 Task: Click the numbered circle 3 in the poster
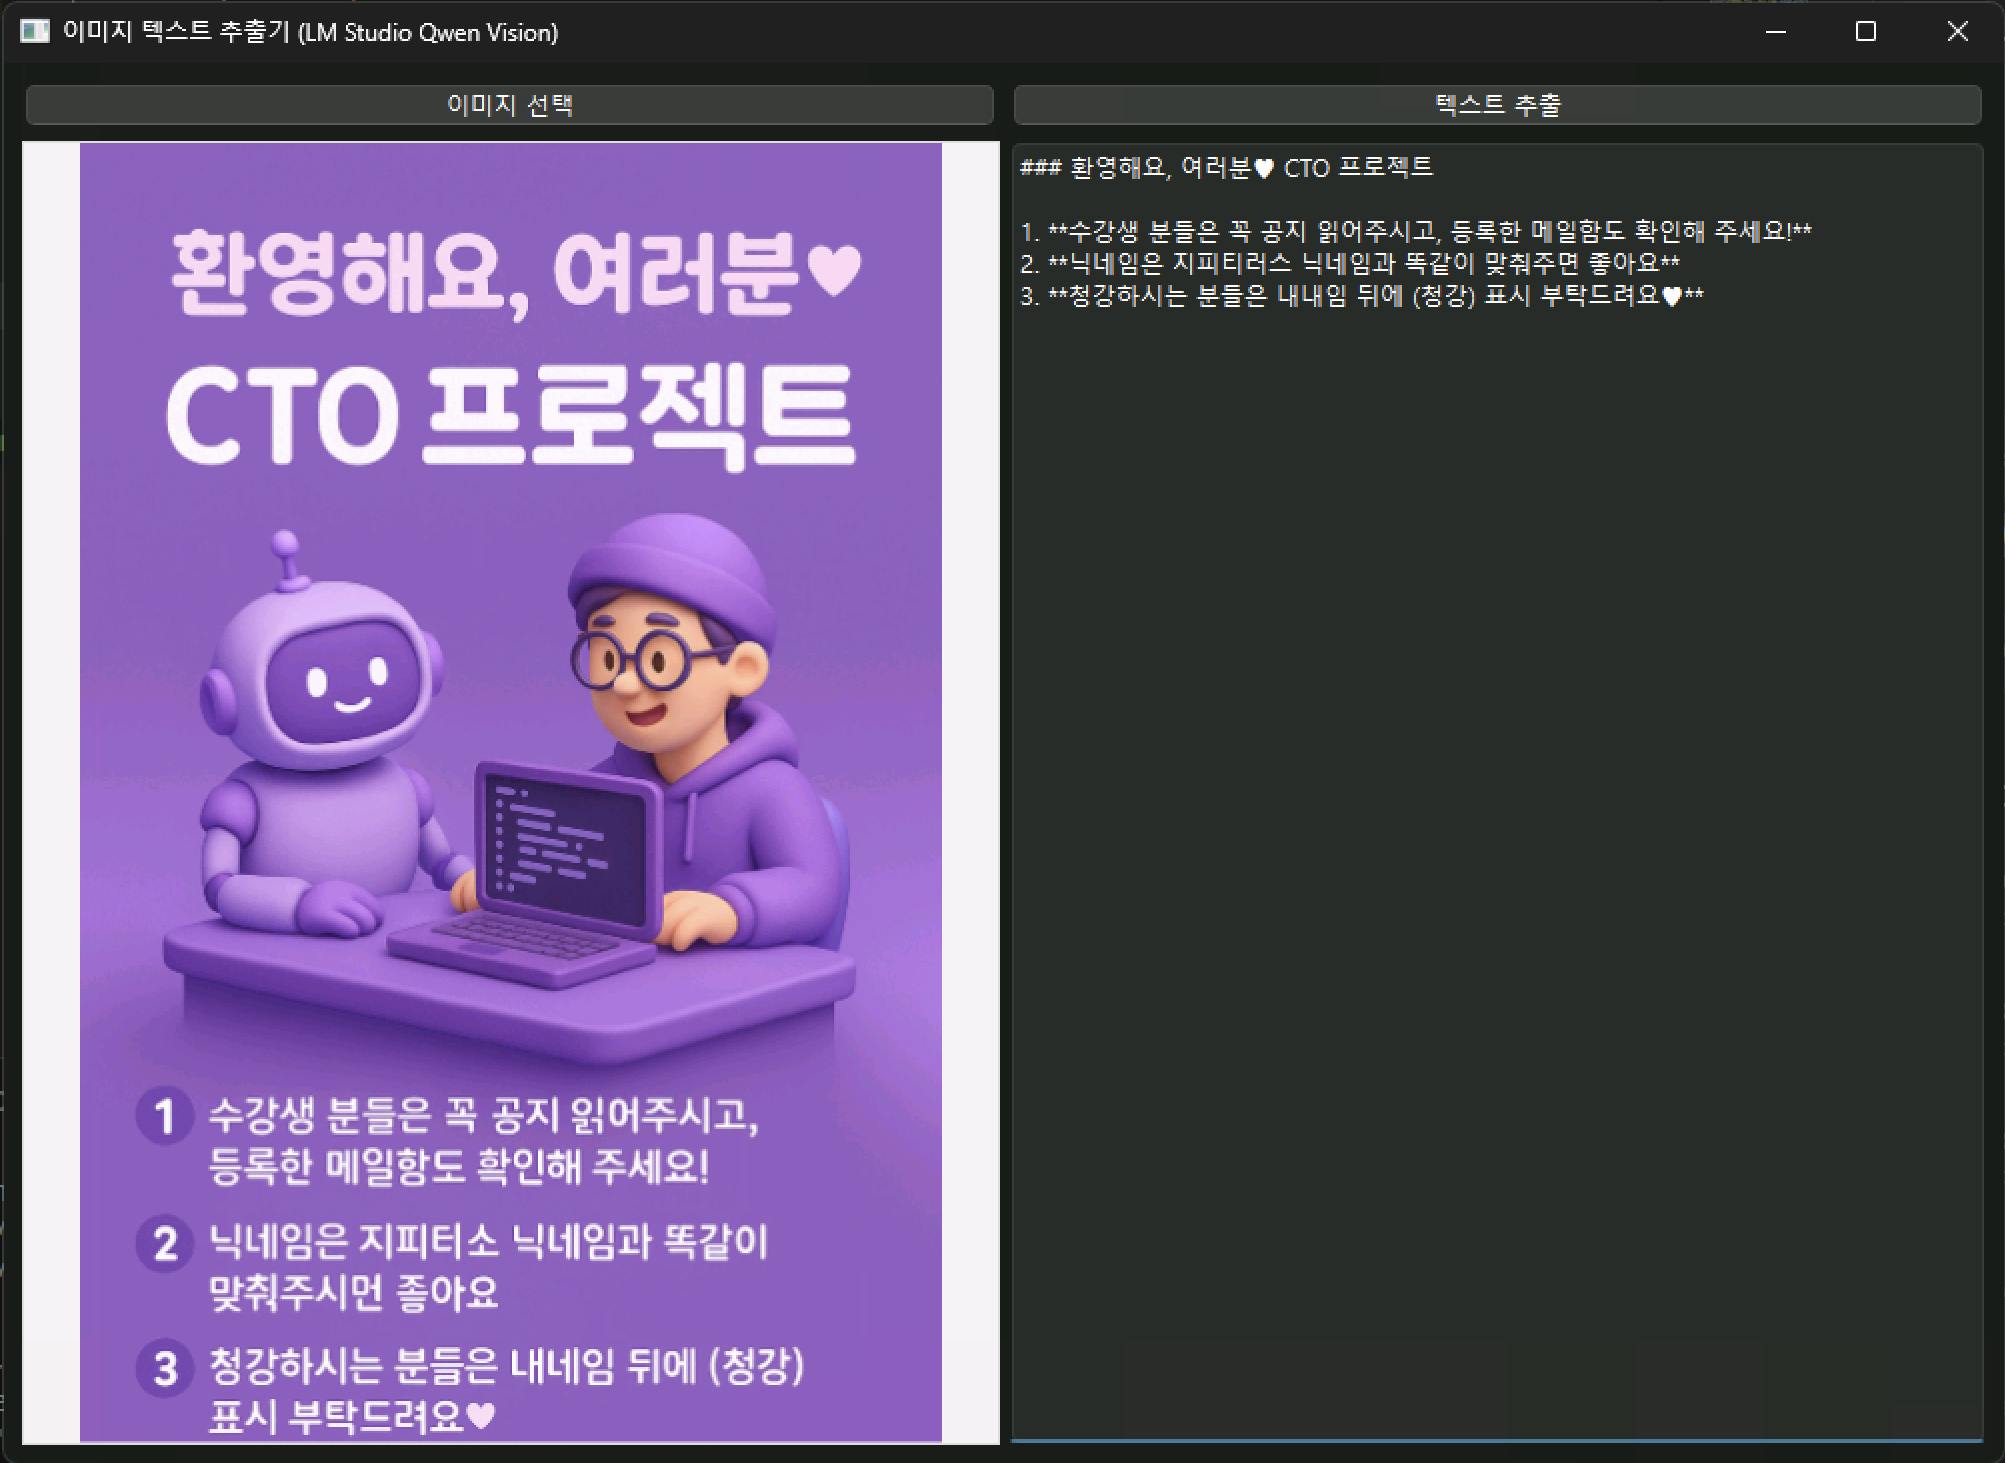pos(164,1368)
